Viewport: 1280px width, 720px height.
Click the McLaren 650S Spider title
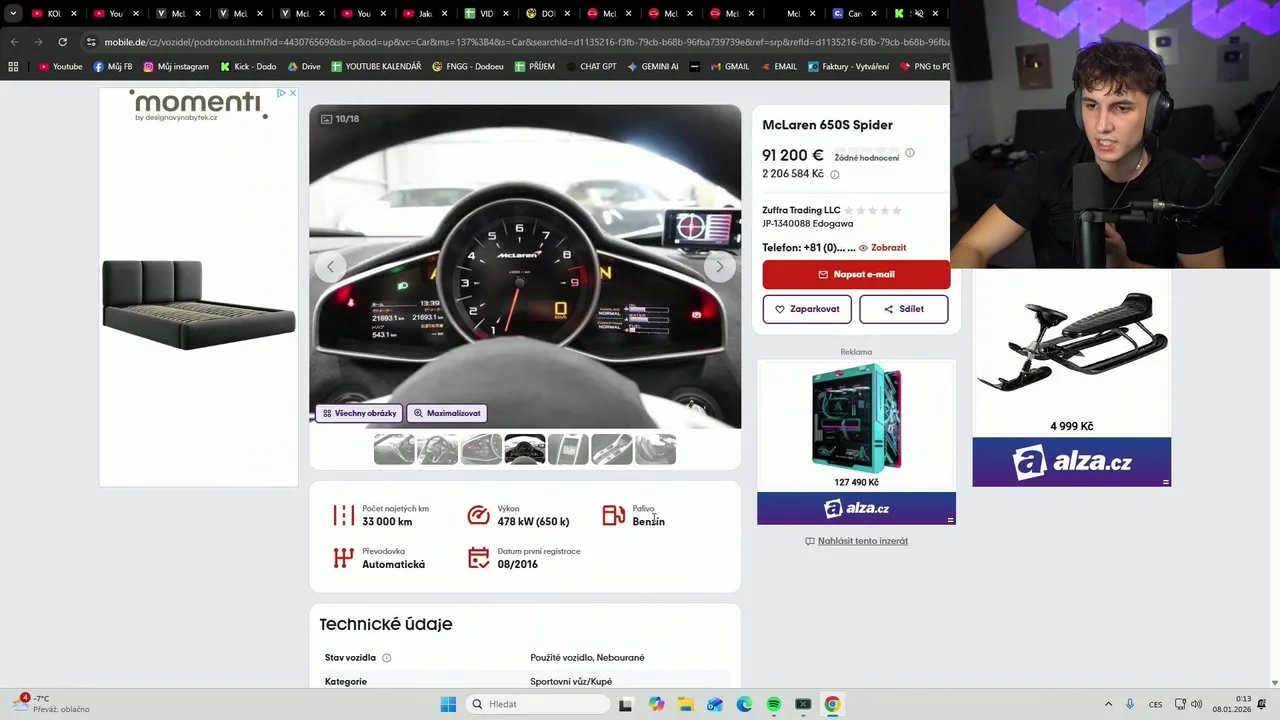click(827, 125)
